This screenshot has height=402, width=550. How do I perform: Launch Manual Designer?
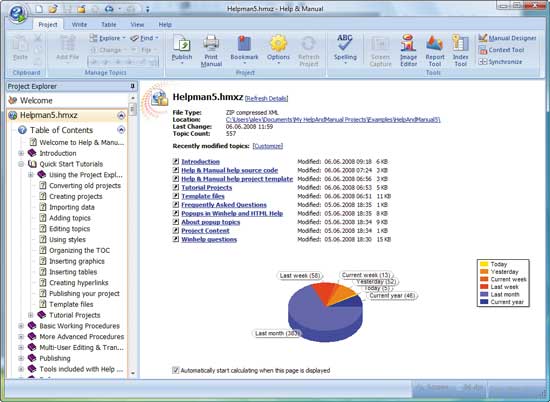[508, 38]
